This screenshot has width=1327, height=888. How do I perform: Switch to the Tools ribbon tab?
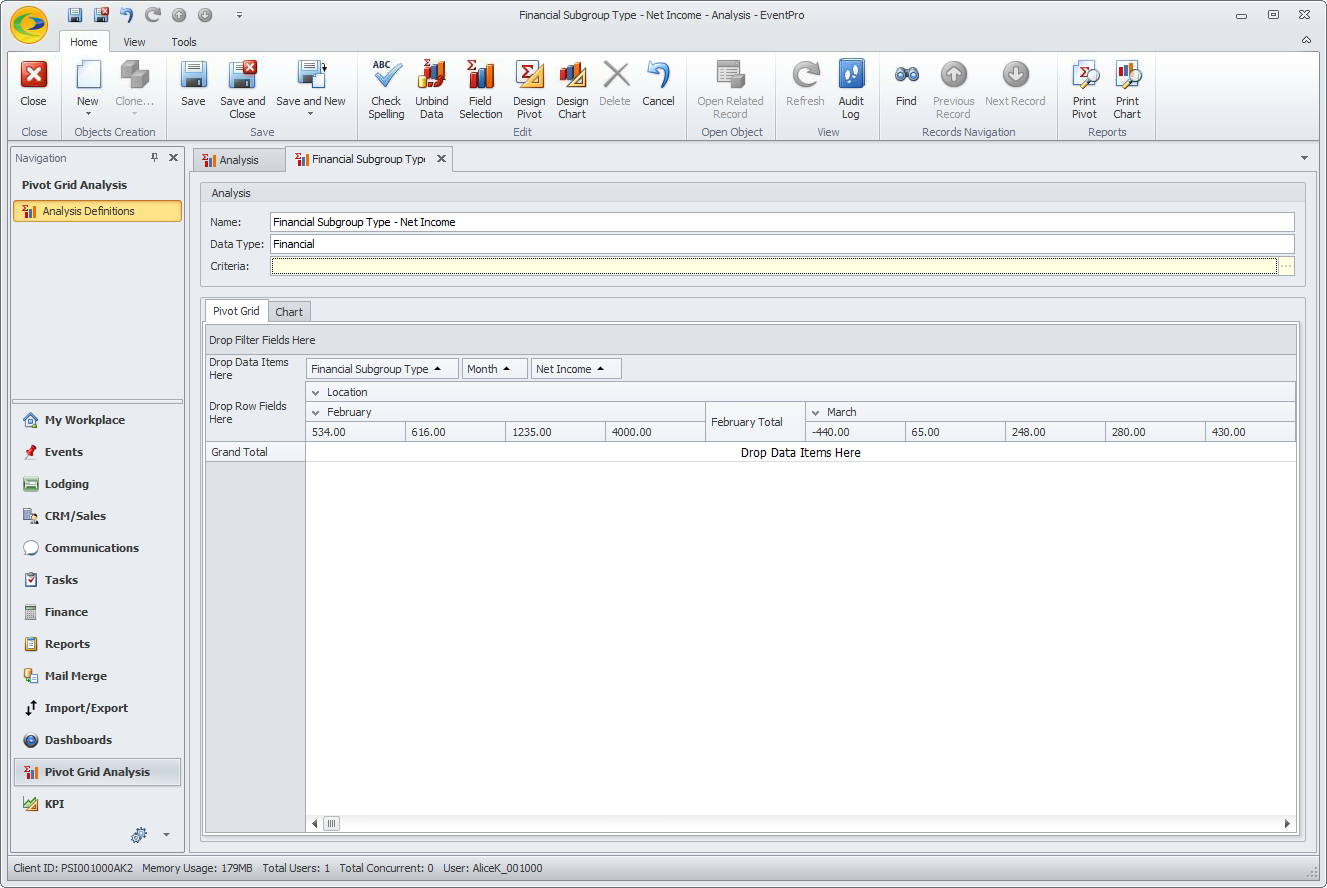click(x=184, y=42)
